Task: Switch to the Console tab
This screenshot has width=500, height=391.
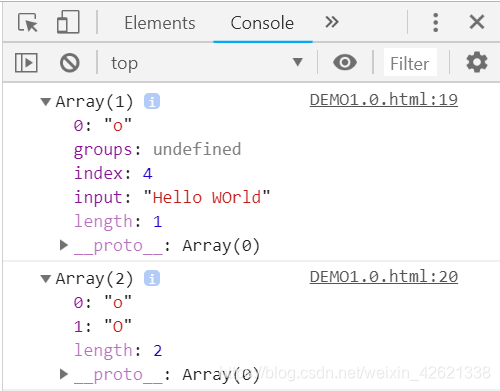Action: [x=262, y=23]
